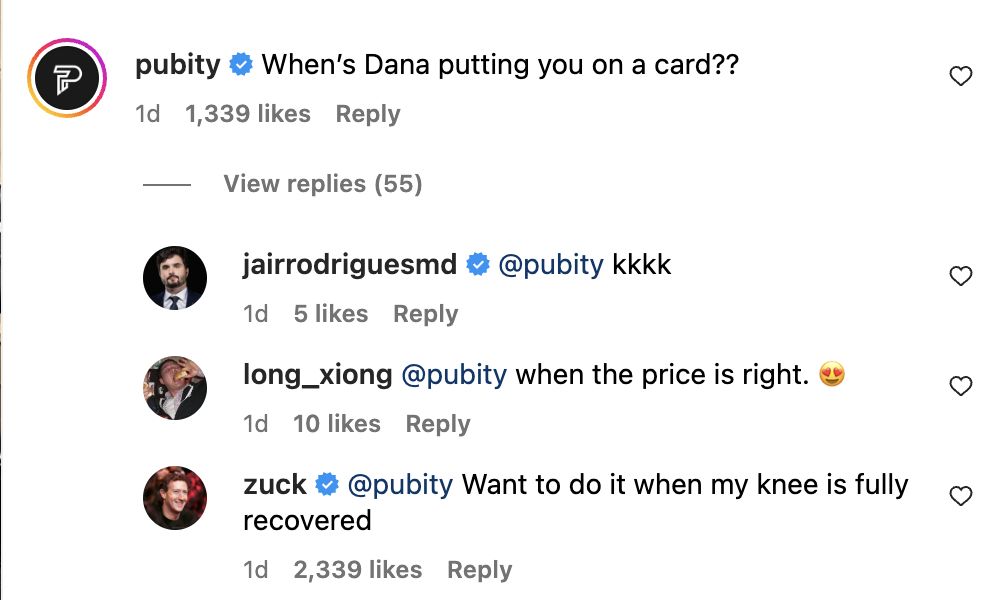Reply to jairrodriguesmd's comment
The width and height of the screenshot is (1000, 600).
[x=425, y=314]
